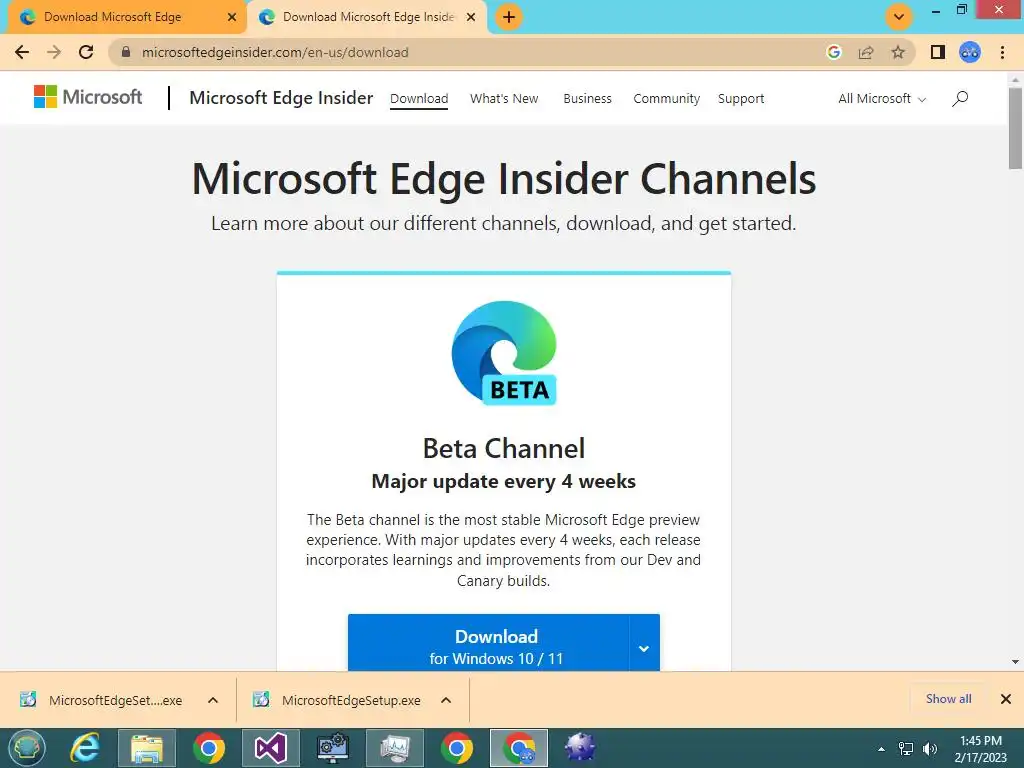Click the search magnifier icon on the site
The width and height of the screenshot is (1024, 768).
click(x=960, y=99)
